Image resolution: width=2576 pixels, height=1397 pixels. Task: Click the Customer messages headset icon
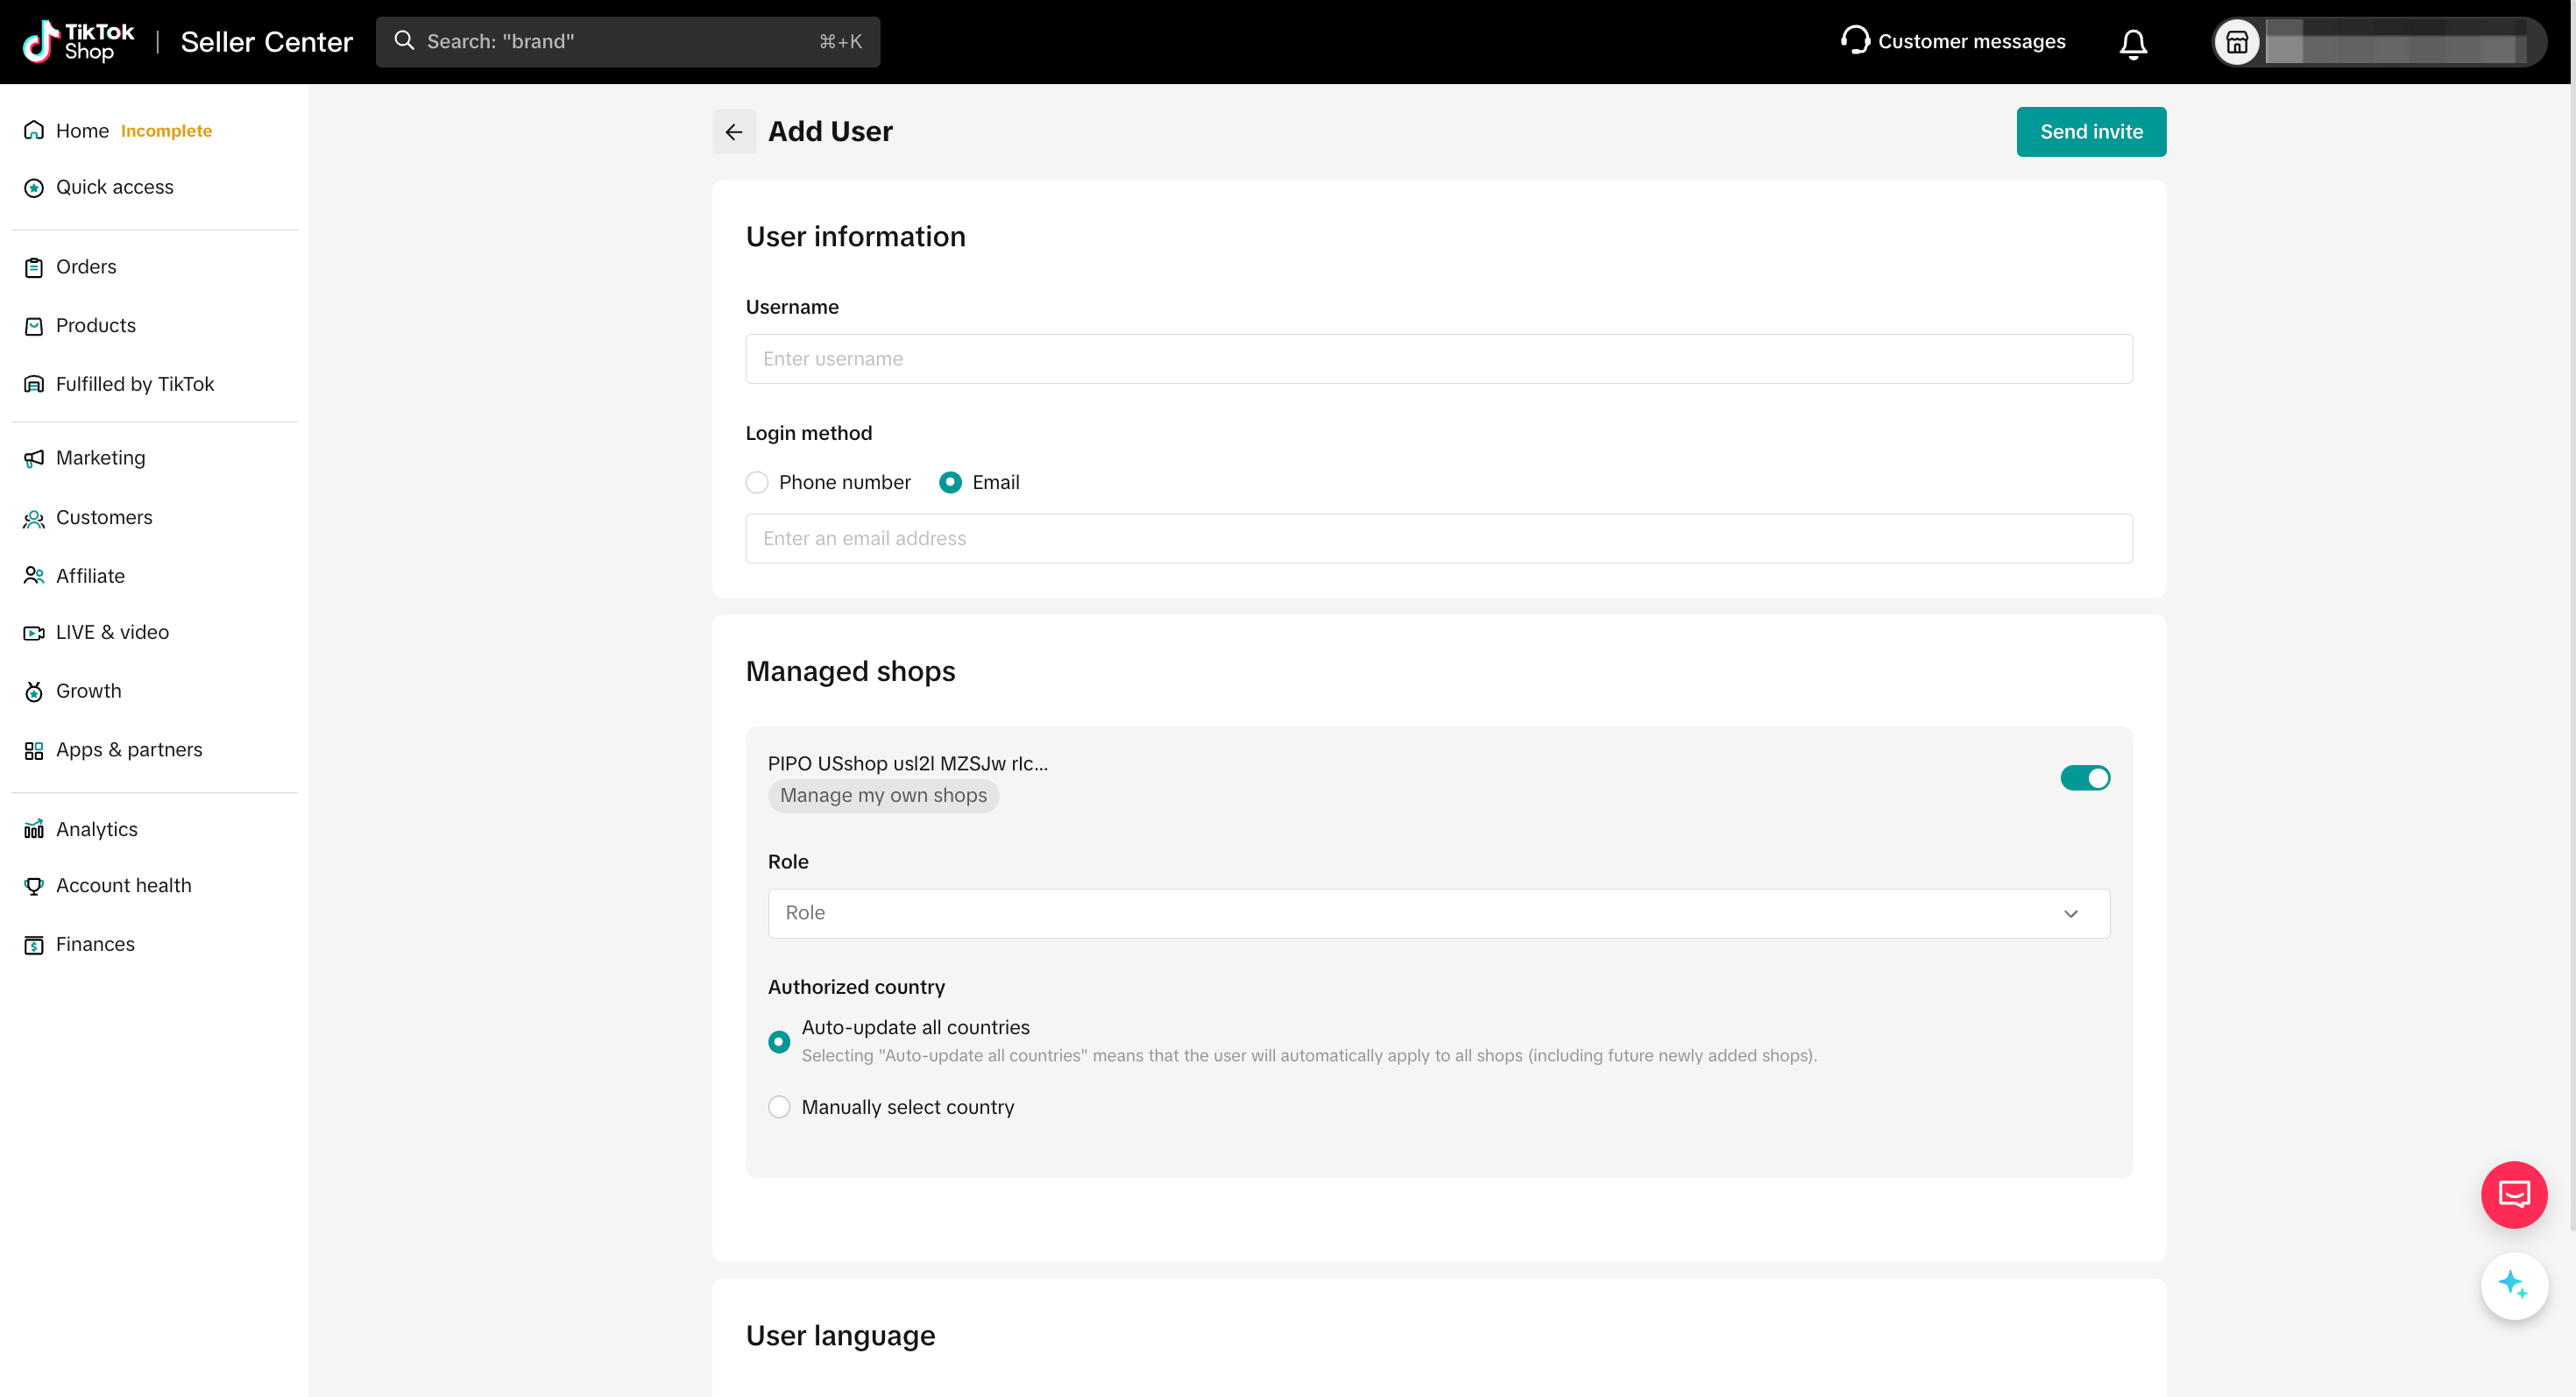pyautogui.click(x=1854, y=41)
